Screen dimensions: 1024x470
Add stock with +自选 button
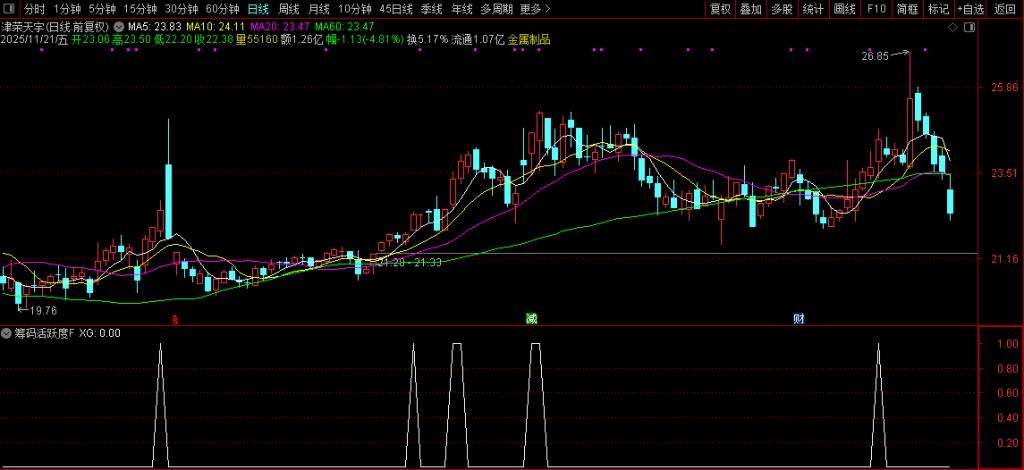970,9
